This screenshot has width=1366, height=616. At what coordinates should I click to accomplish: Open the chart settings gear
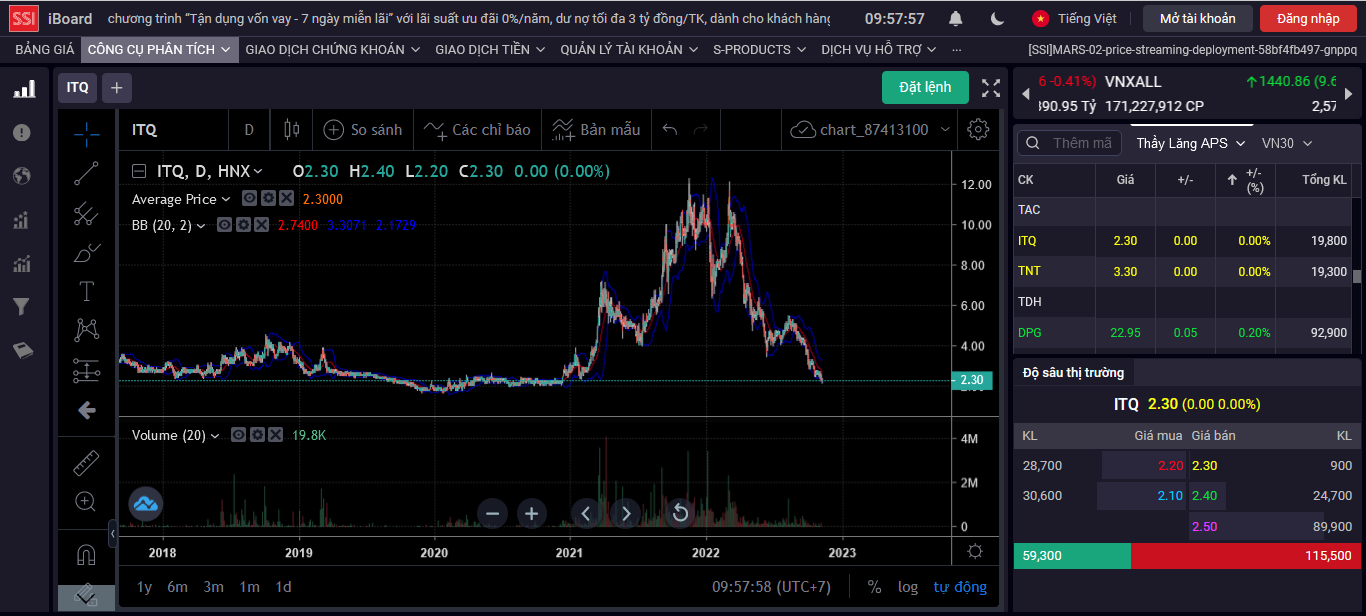[978, 129]
